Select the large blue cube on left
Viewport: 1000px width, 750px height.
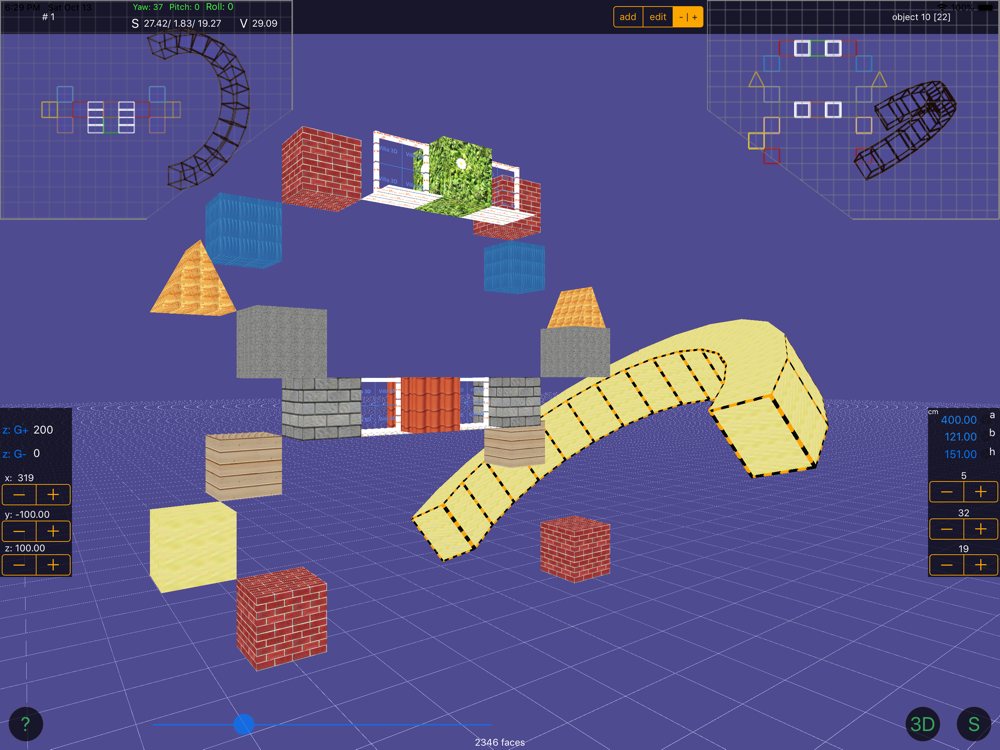243,230
